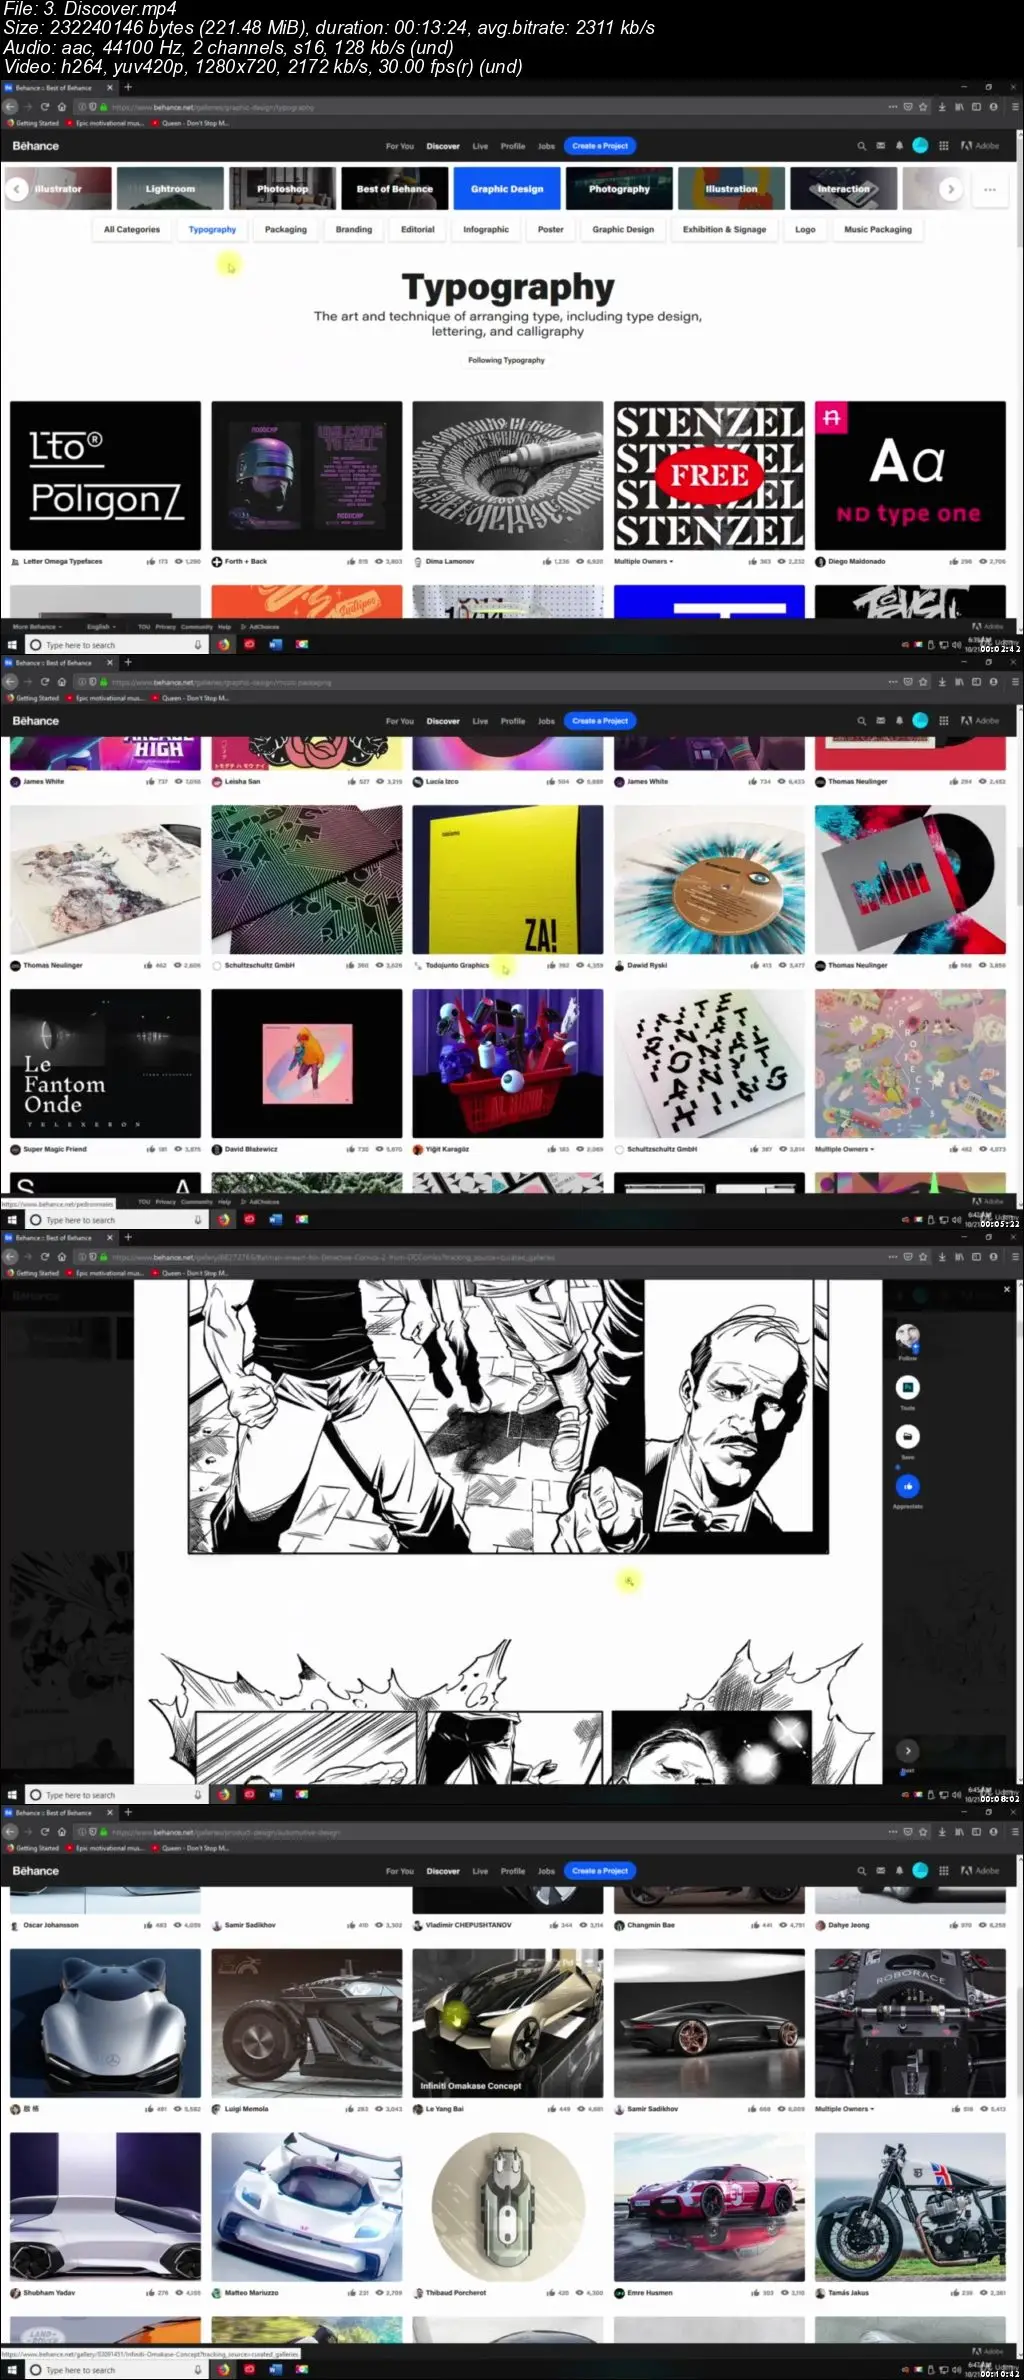Select Photoshop category tile in Typography frame
This screenshot has width=1024, height=2380.
tap(282, 188)
